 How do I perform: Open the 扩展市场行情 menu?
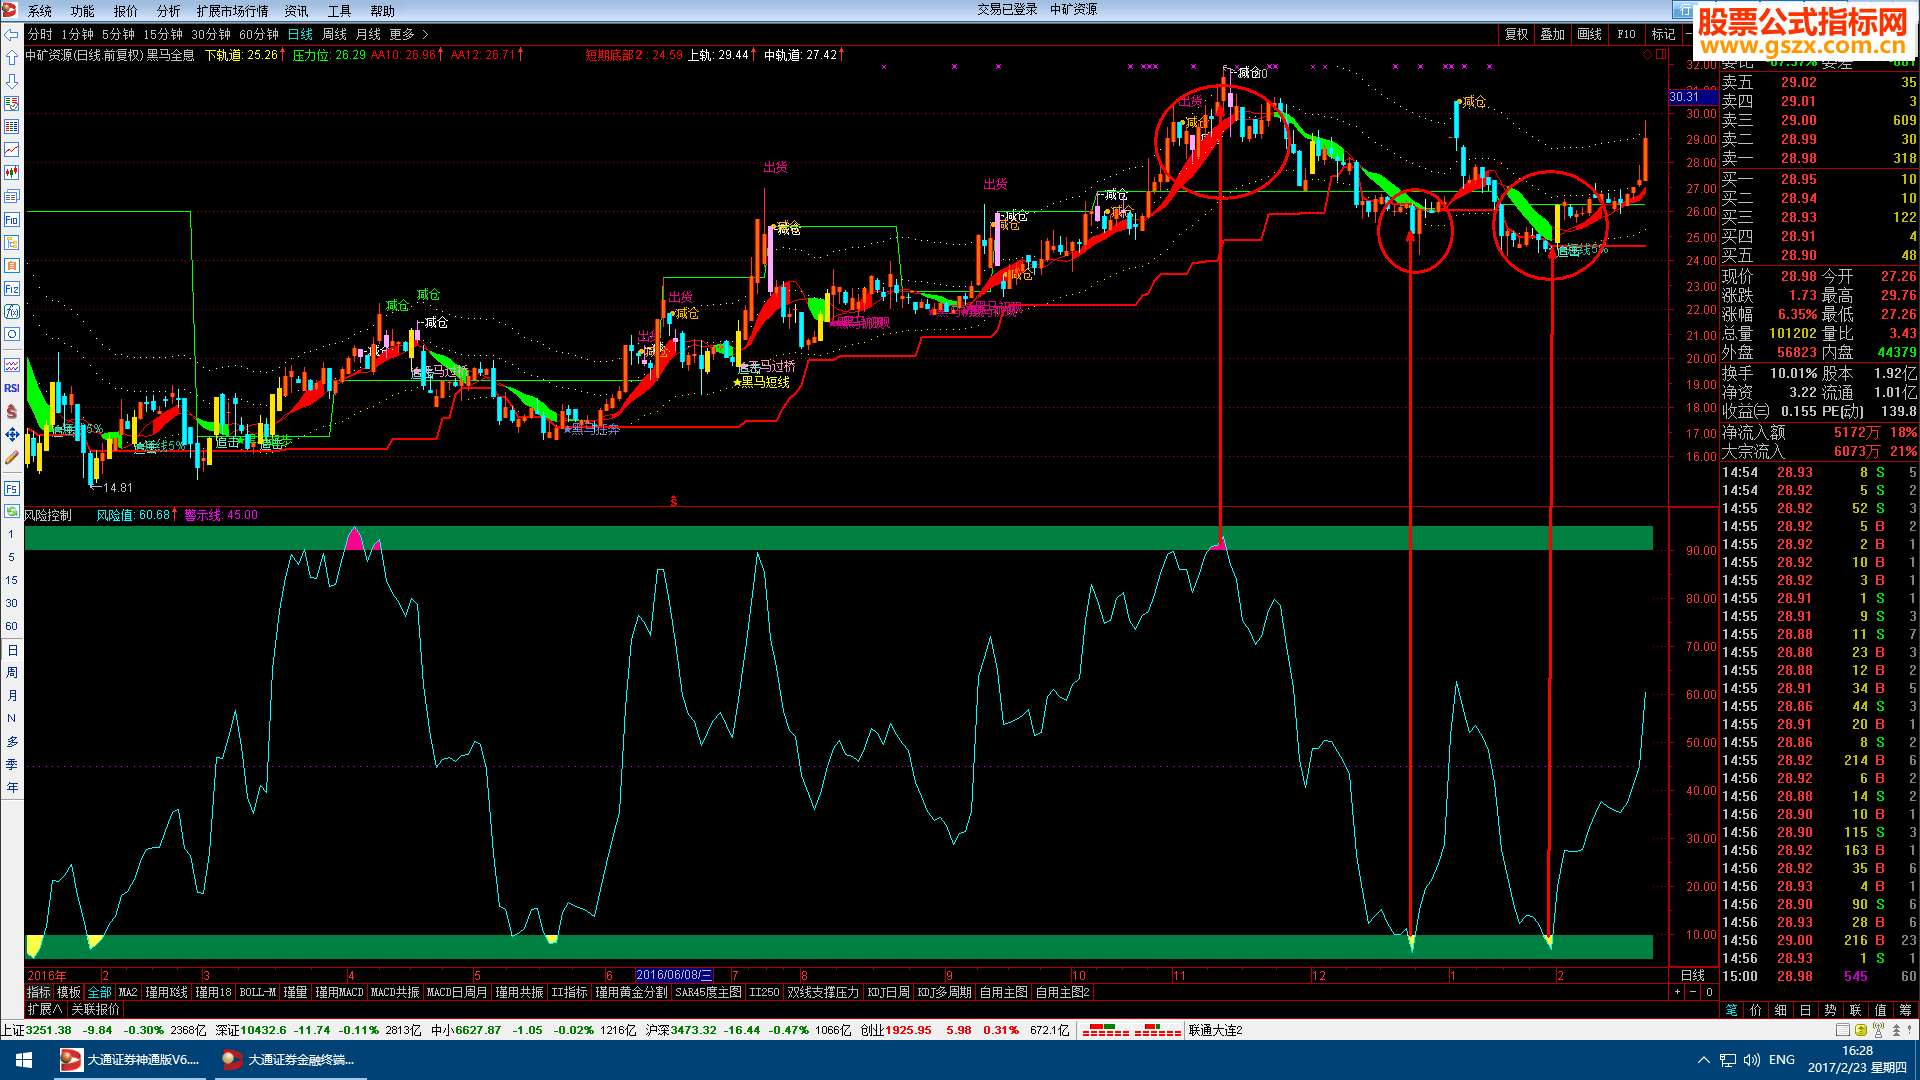[x=233, y=11]
